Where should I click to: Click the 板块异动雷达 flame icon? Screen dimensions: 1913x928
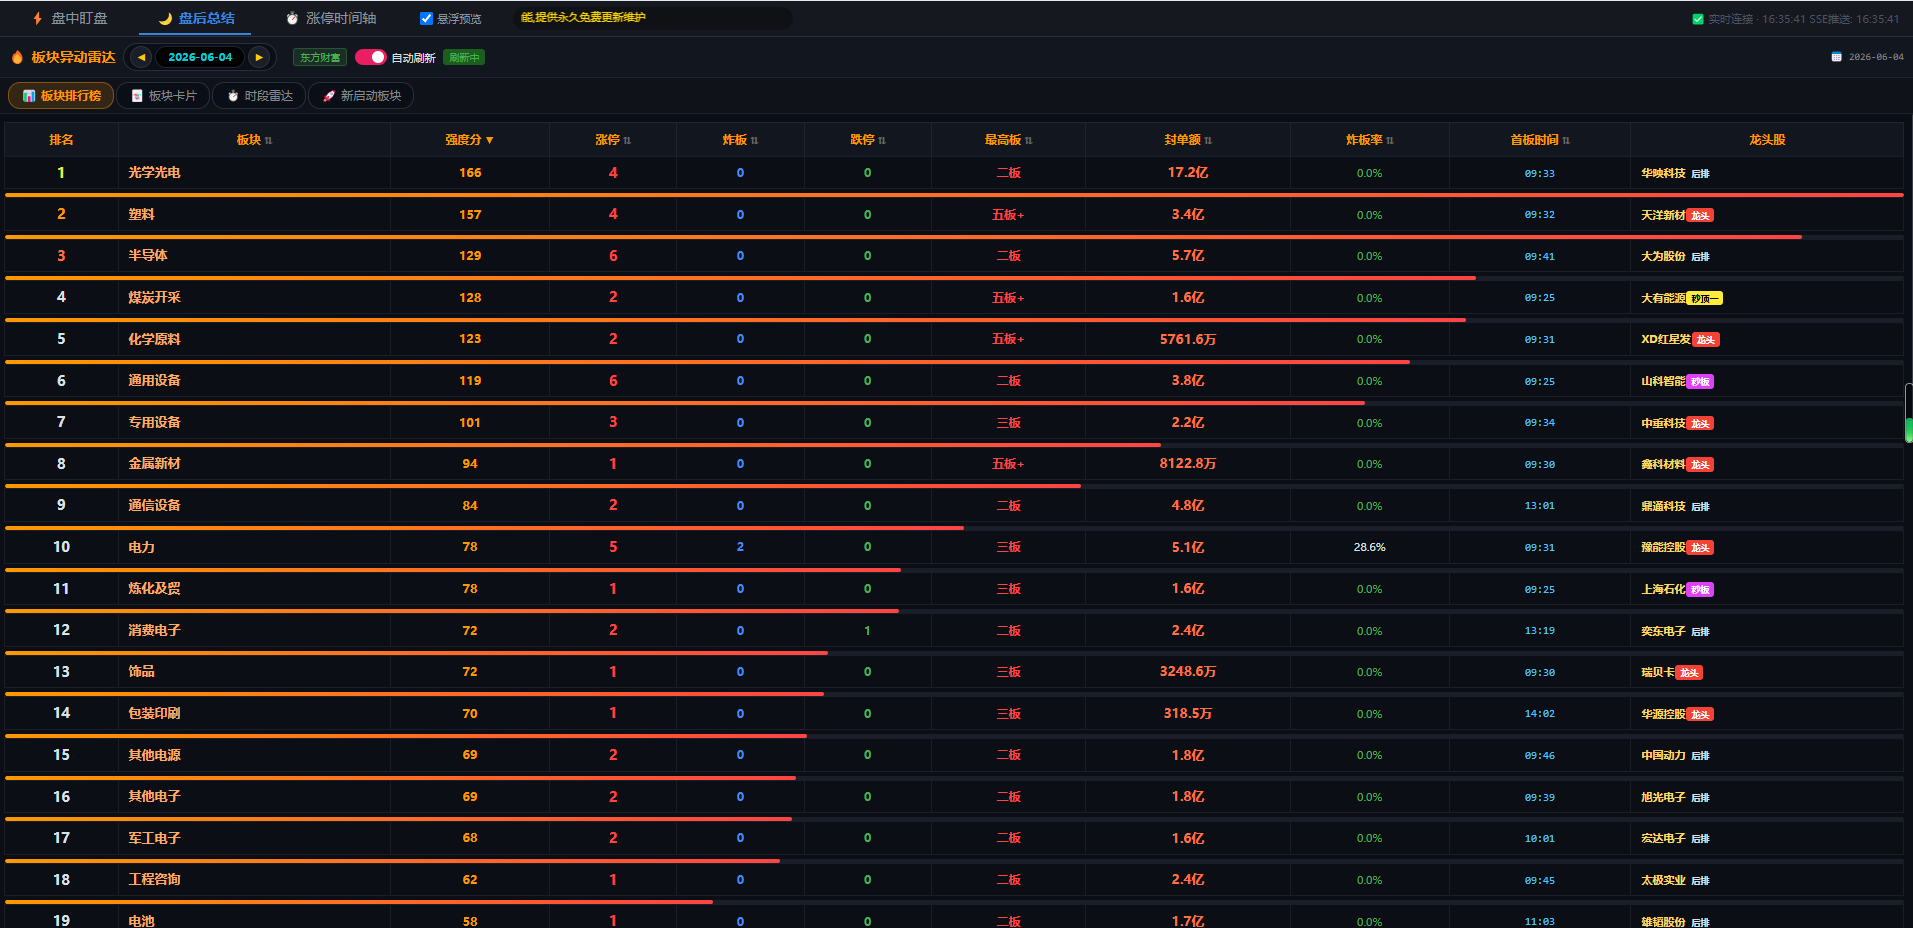(17, 57)
